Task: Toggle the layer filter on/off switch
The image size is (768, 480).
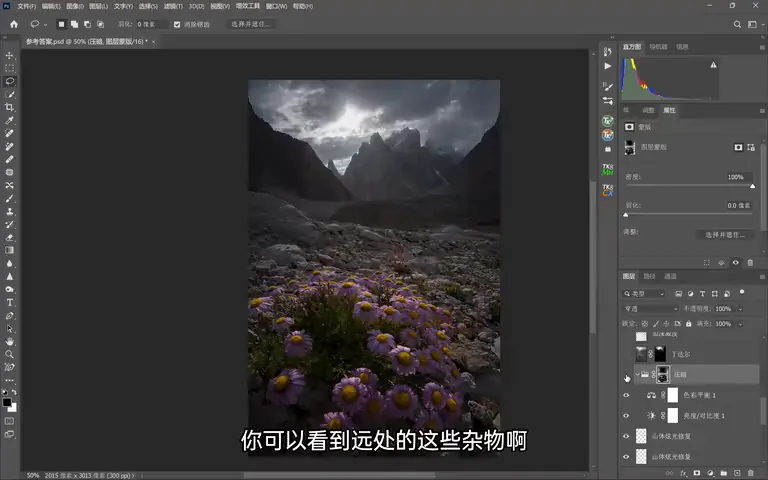Action: point(742,292)
